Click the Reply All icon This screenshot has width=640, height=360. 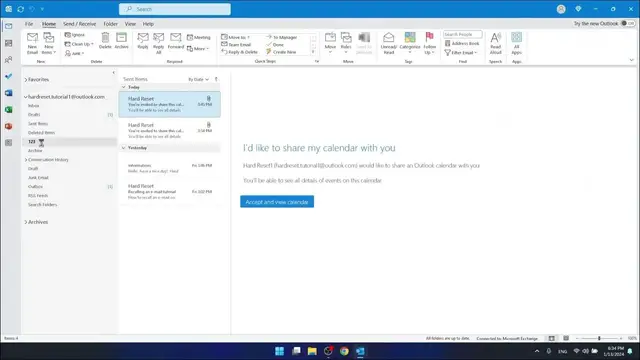158,38
